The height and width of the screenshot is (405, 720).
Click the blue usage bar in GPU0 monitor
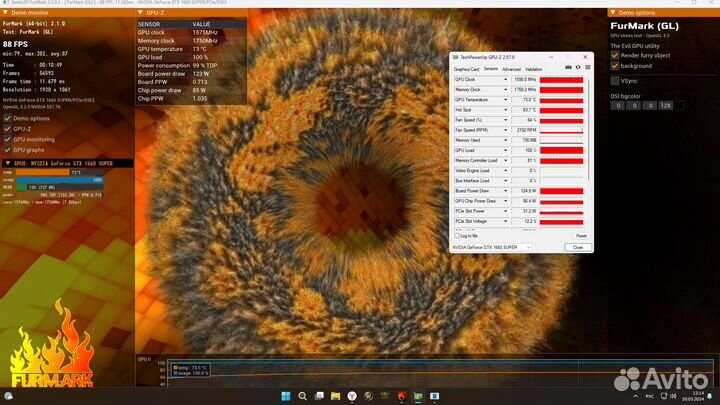coord(60,180)
